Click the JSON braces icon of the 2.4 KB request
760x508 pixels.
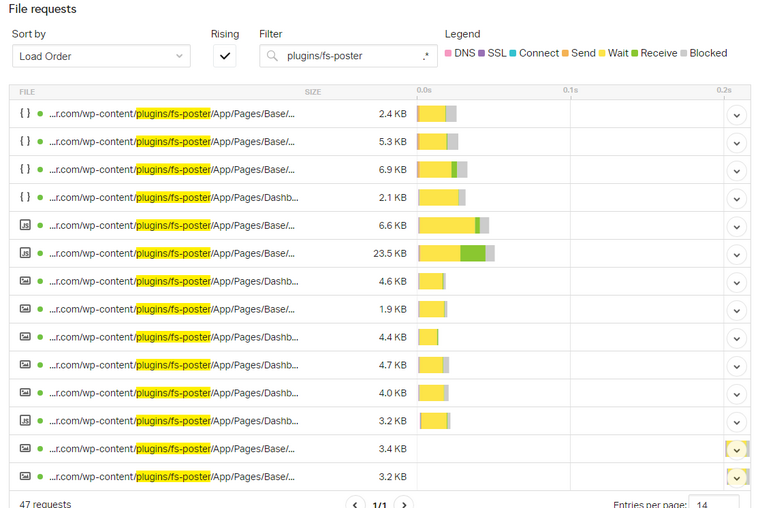pos(25,114)
